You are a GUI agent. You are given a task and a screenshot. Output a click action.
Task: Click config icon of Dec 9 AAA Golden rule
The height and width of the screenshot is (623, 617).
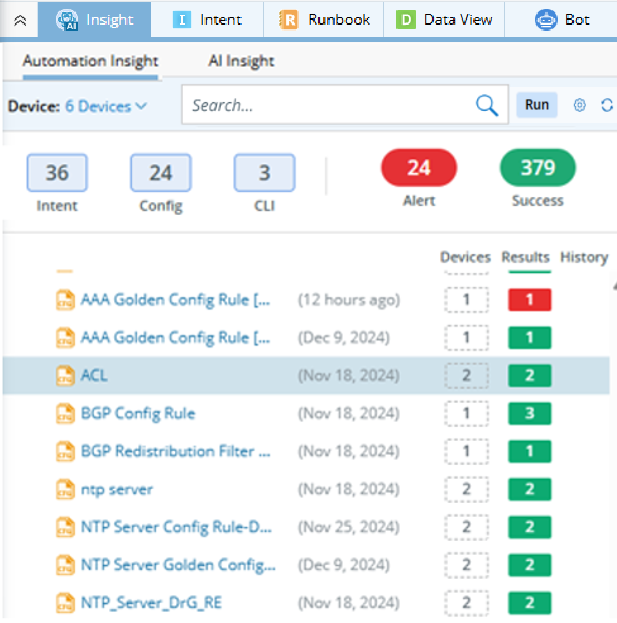click(x=65, y=338)
